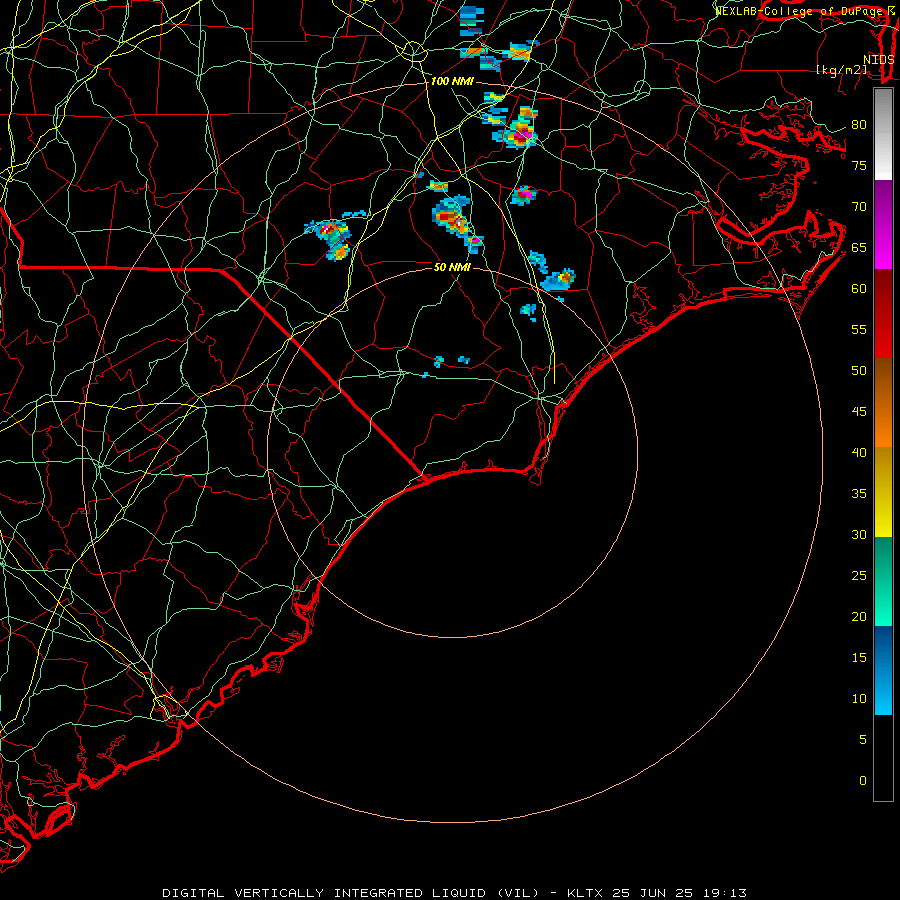Viewport: 900px width, 900px height.
Task: Click the legend value 5
Action: pyautogui.click(x=863, y=739)
